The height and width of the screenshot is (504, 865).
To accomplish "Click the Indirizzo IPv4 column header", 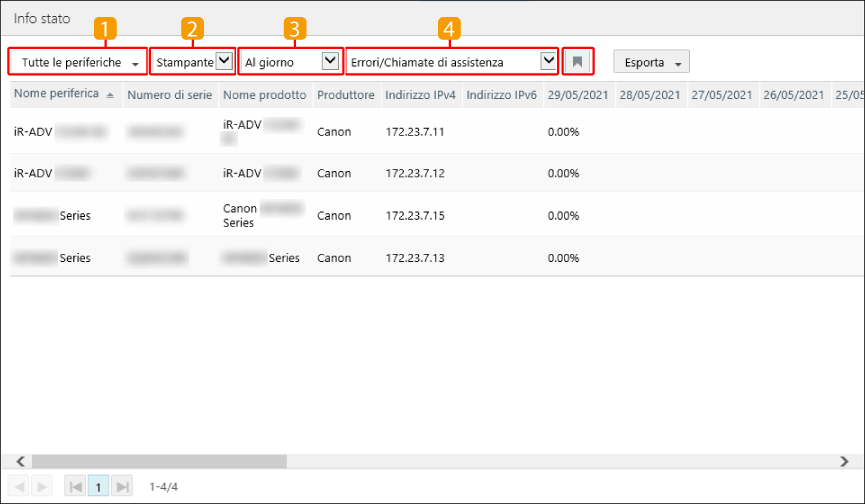I will (420, 94).
